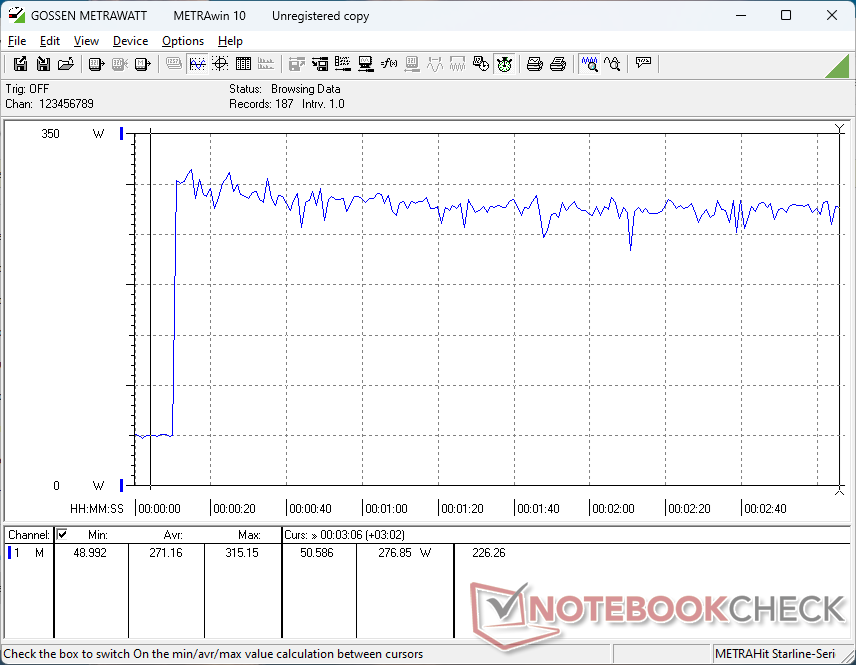Click the top blue Y-axis marker at 350

point(122,134)
